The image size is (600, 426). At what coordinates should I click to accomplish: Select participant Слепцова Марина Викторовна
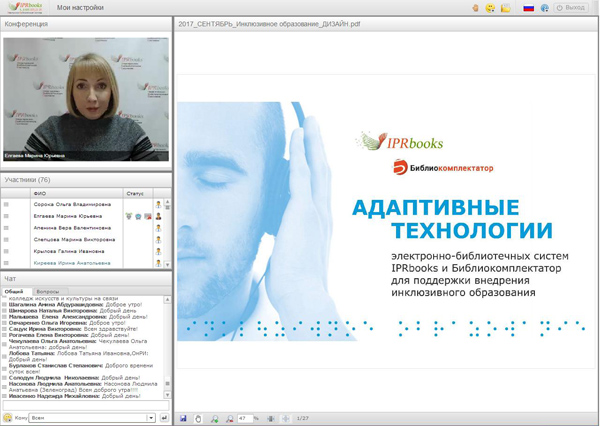[x=74, y=240]
